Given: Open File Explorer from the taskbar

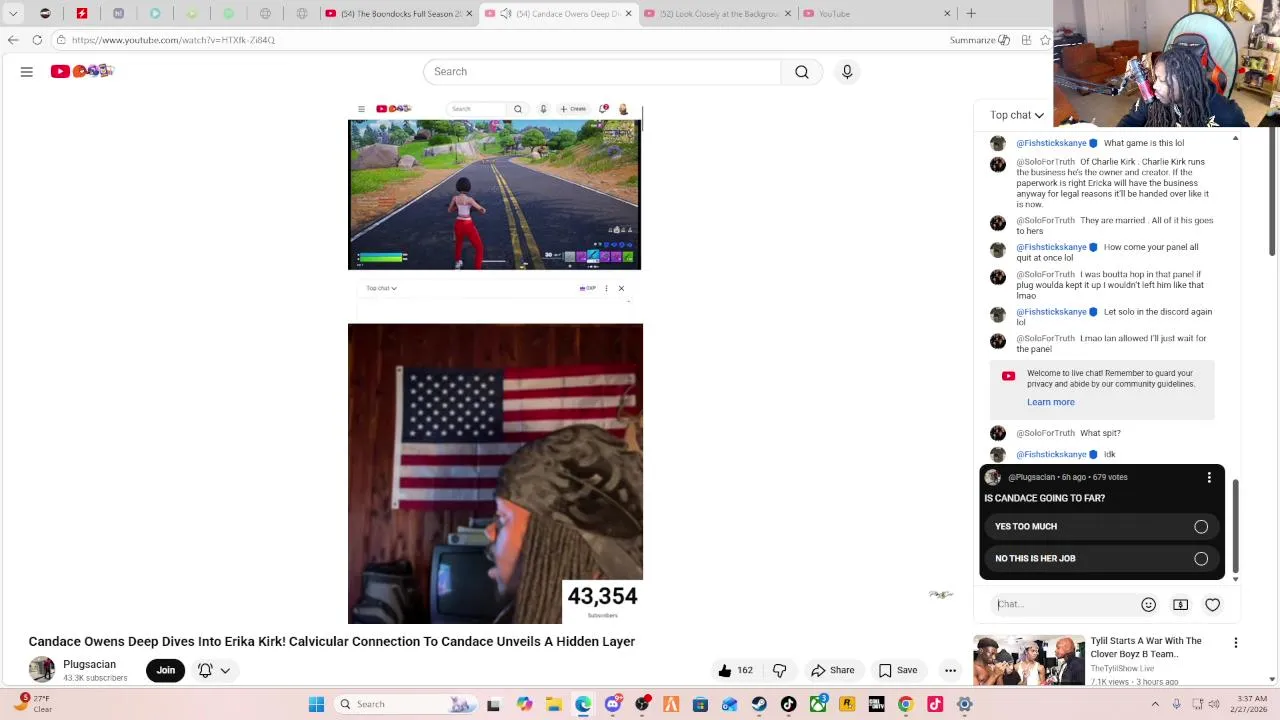Looking at the screenshot, I should pyautogui.click(x=554, y=704).
